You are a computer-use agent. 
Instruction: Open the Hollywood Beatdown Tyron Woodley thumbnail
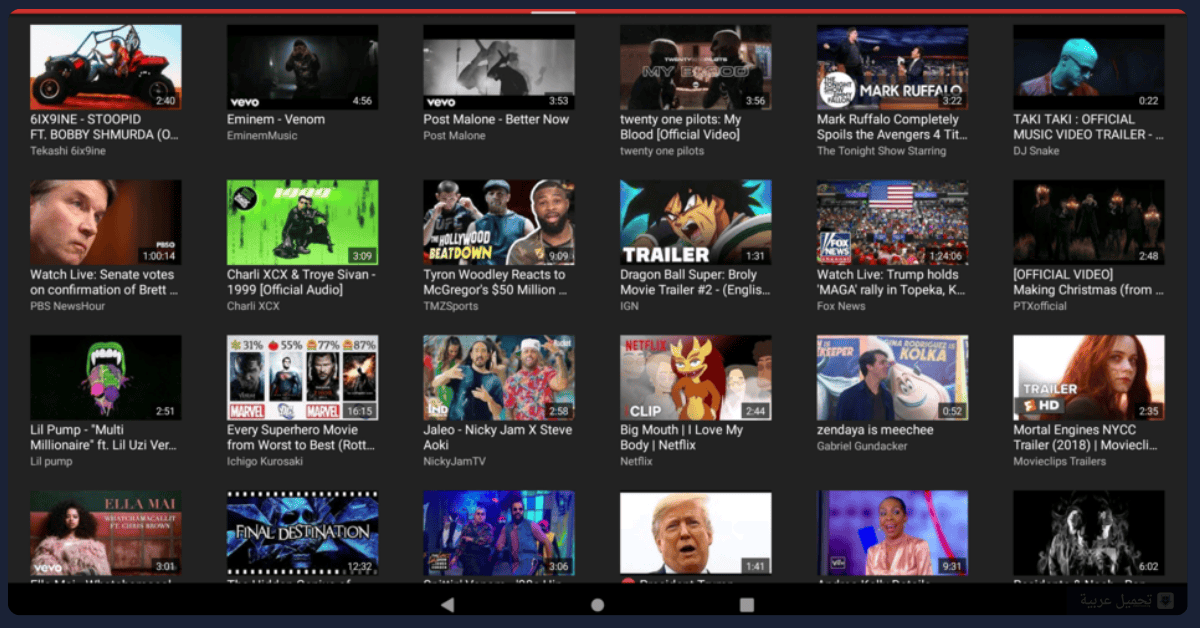[499, 222]
